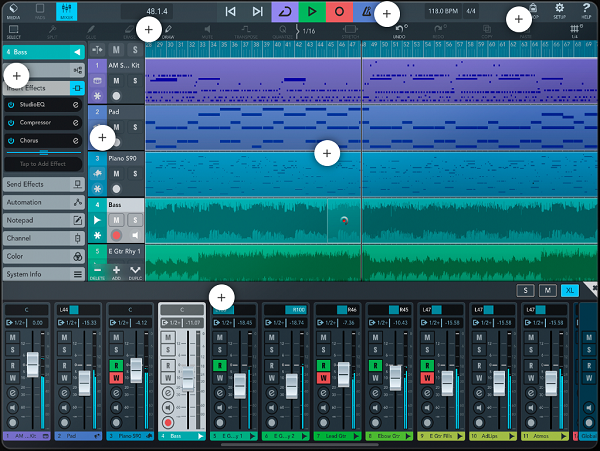Delete the selected track with DELETE
Viewport: 600px width, 451px height.
click(x=96, y=272)
